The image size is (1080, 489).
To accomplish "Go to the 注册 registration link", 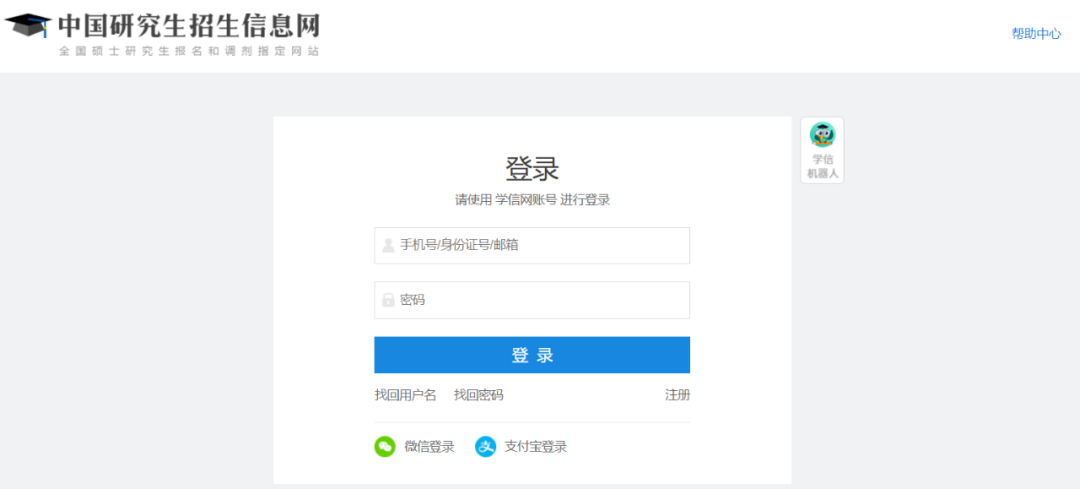I will 677,395.
